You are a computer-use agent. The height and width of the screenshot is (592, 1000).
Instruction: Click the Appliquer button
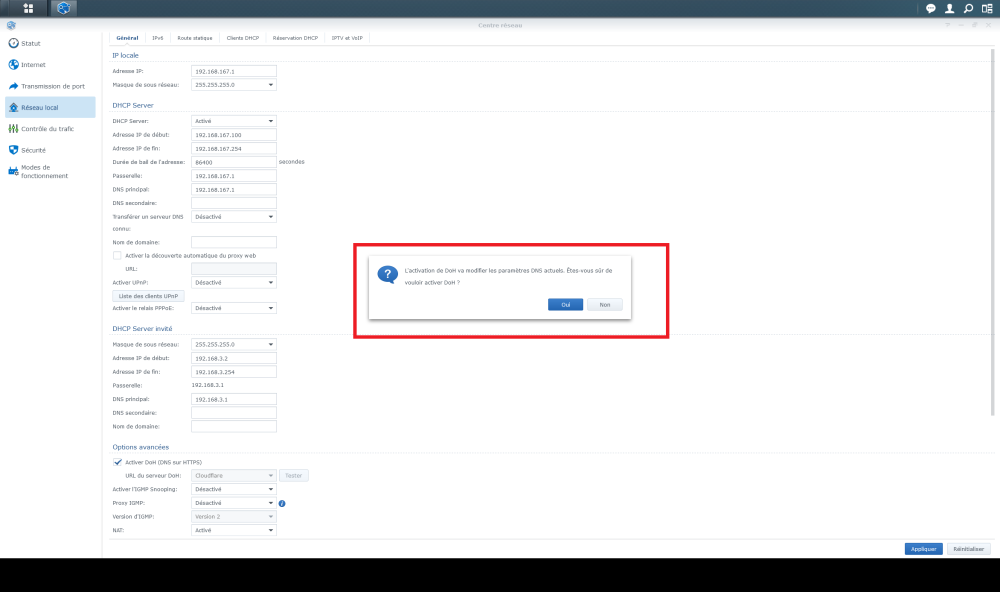pyautogui.click(x=923, y=549)
